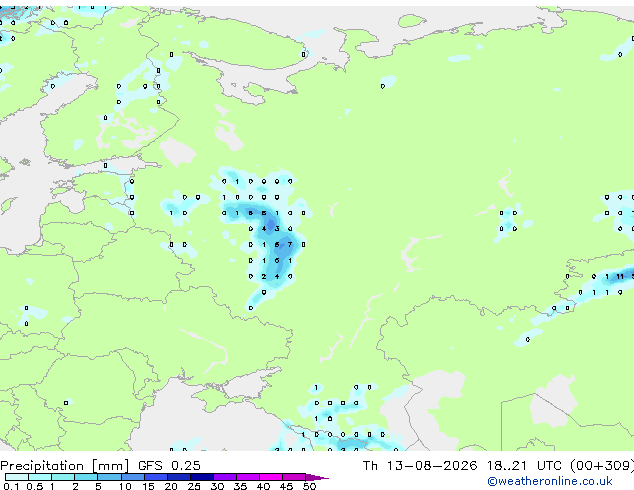Select the 45 to 50 mm legend swatch

[x=294, y=477]
